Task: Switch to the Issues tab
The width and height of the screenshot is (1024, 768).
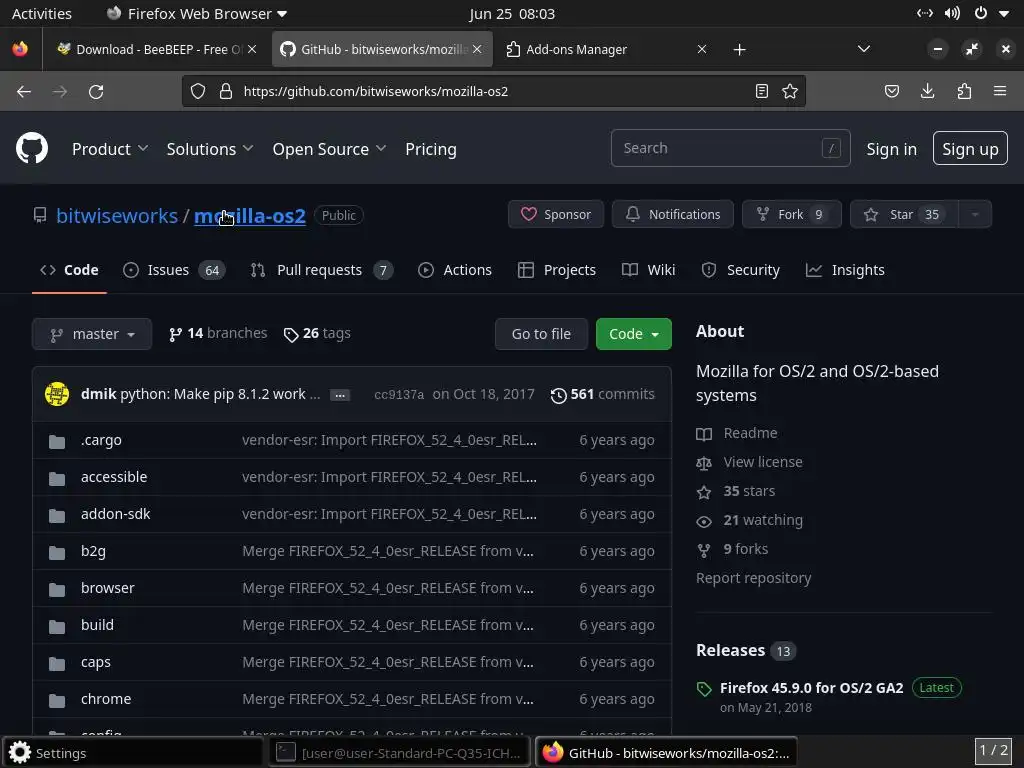Action: 174,270
